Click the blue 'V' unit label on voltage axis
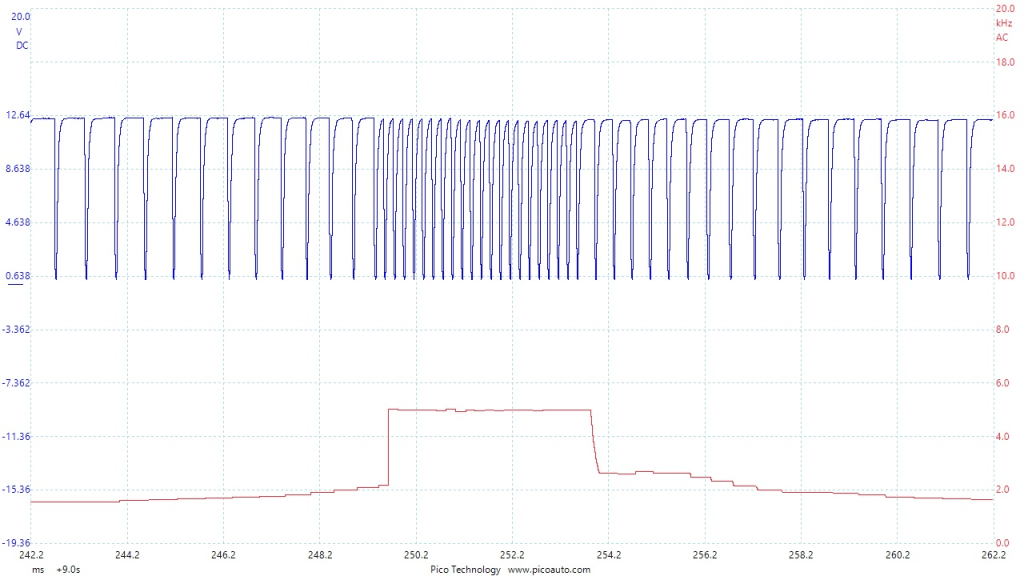 pyautogui.click(x=19, y=31)
